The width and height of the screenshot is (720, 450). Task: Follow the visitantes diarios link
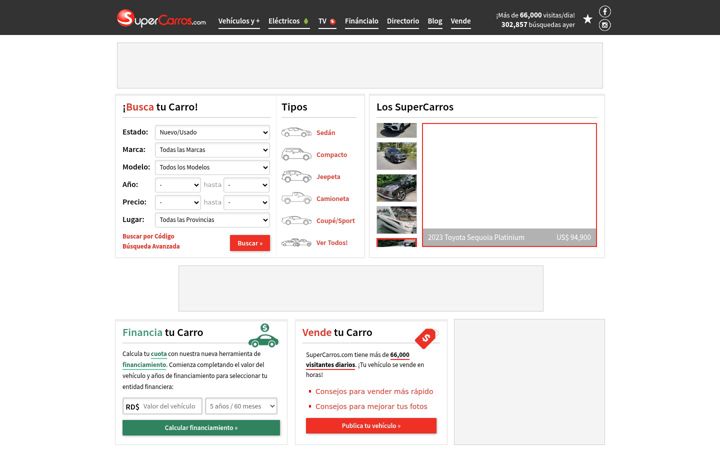[x=331, y=365]
